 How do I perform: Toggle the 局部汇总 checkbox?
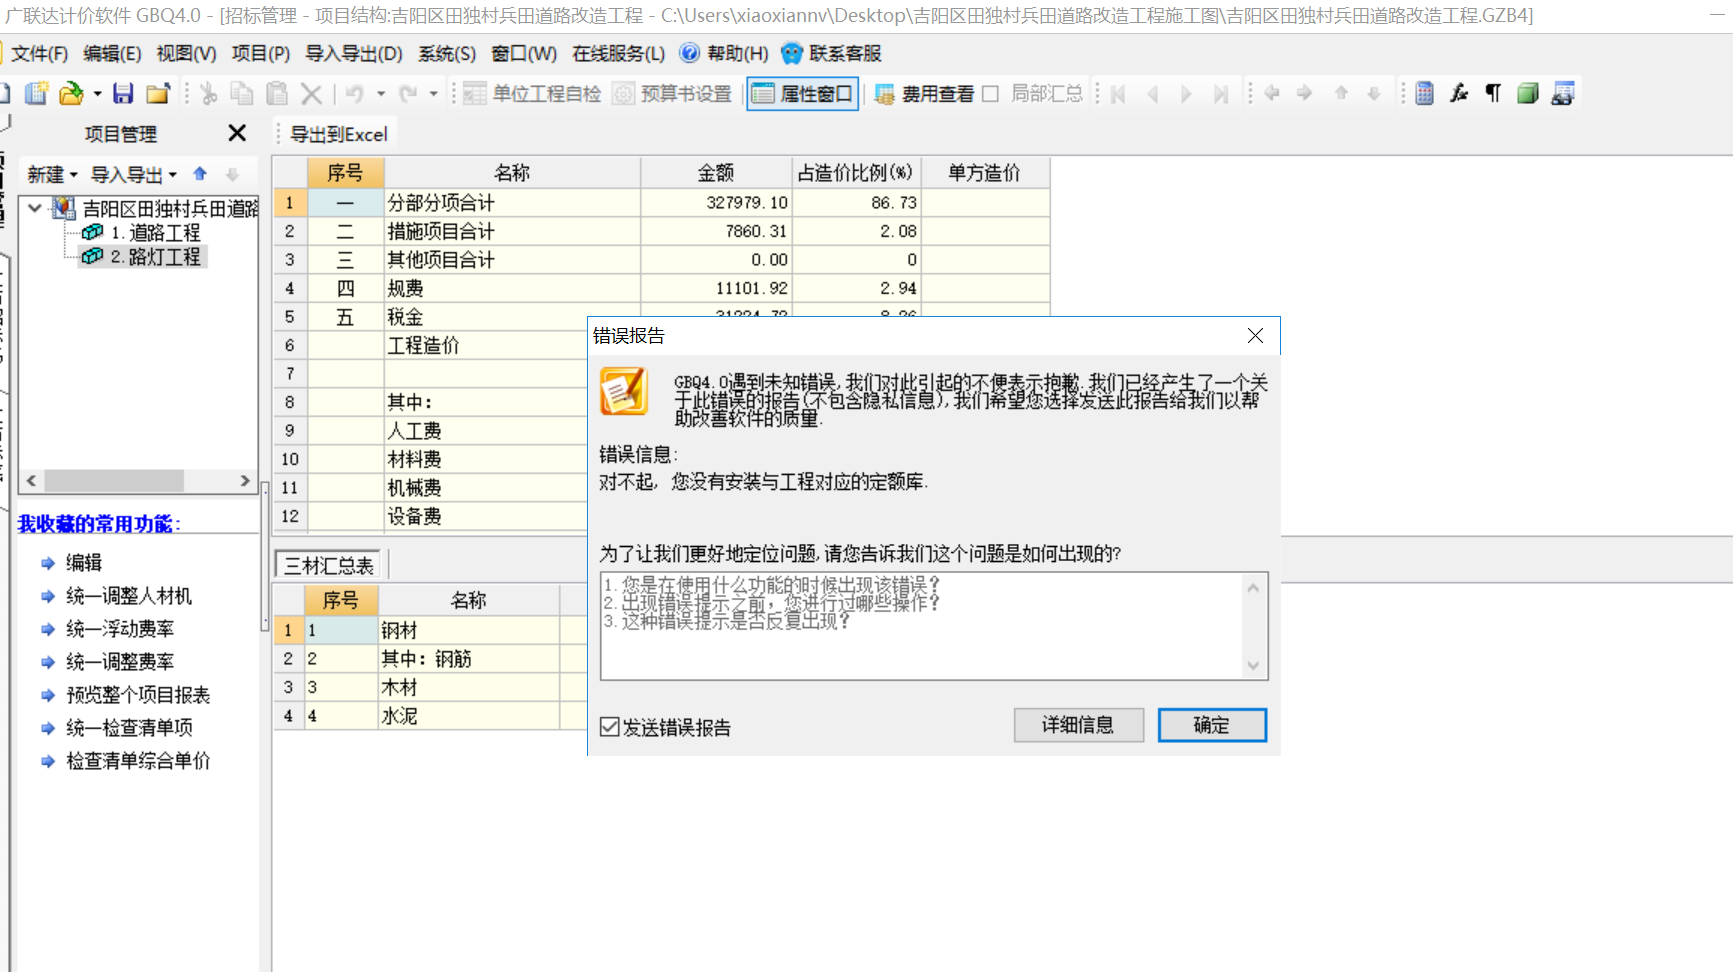pyautogui.click(x=990, y=93)
